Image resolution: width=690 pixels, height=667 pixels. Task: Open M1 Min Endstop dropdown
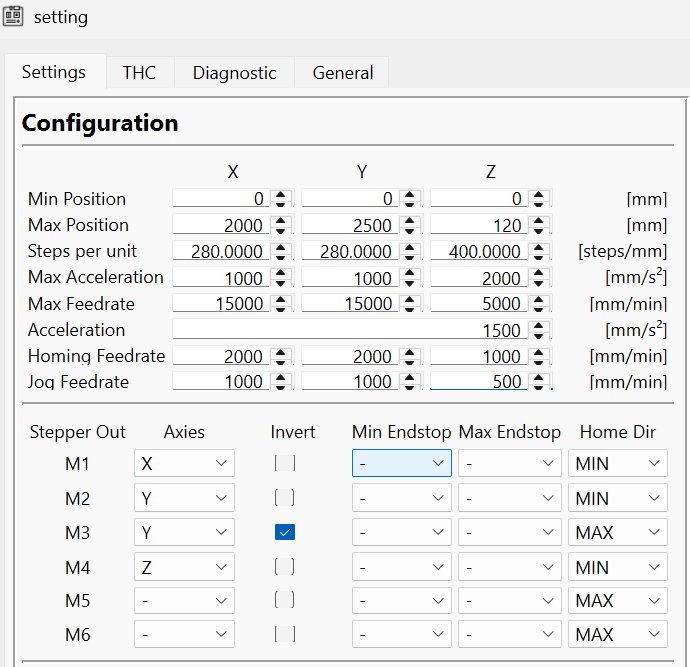tap(401, 463)
